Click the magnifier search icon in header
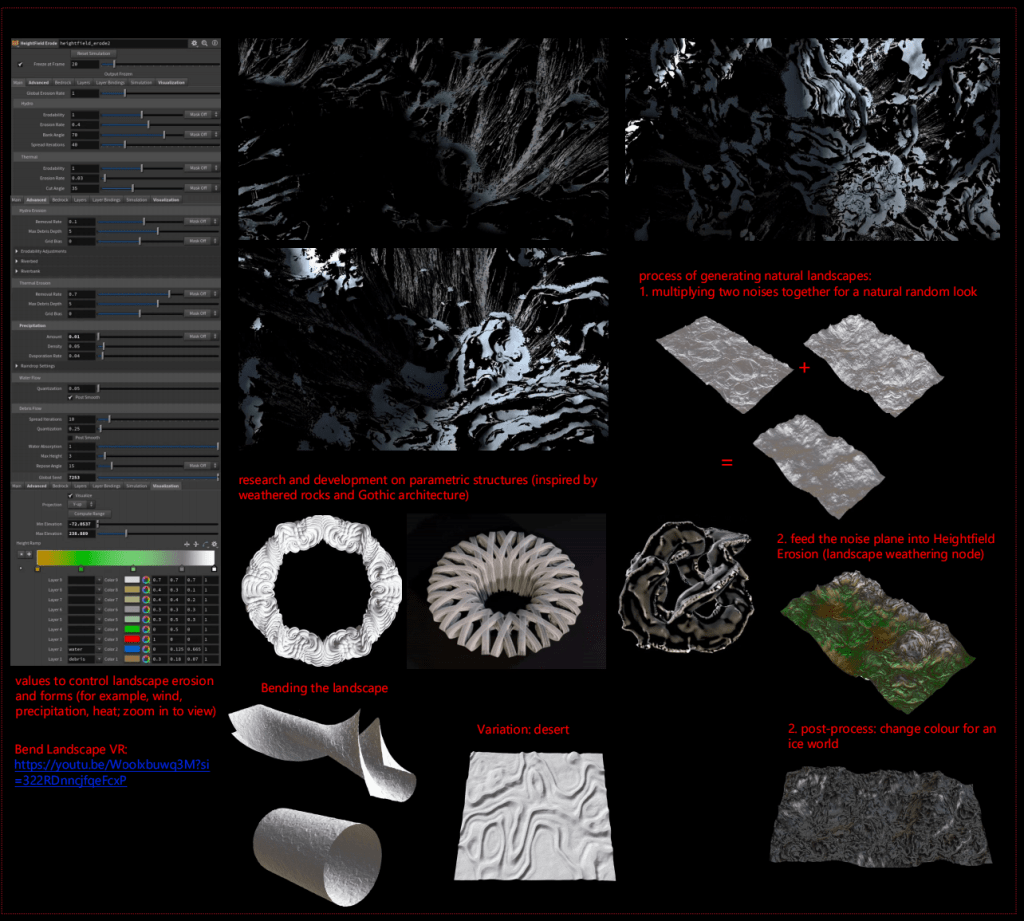The width and height of the screenshot is (1024, 921). pos(204,44)
